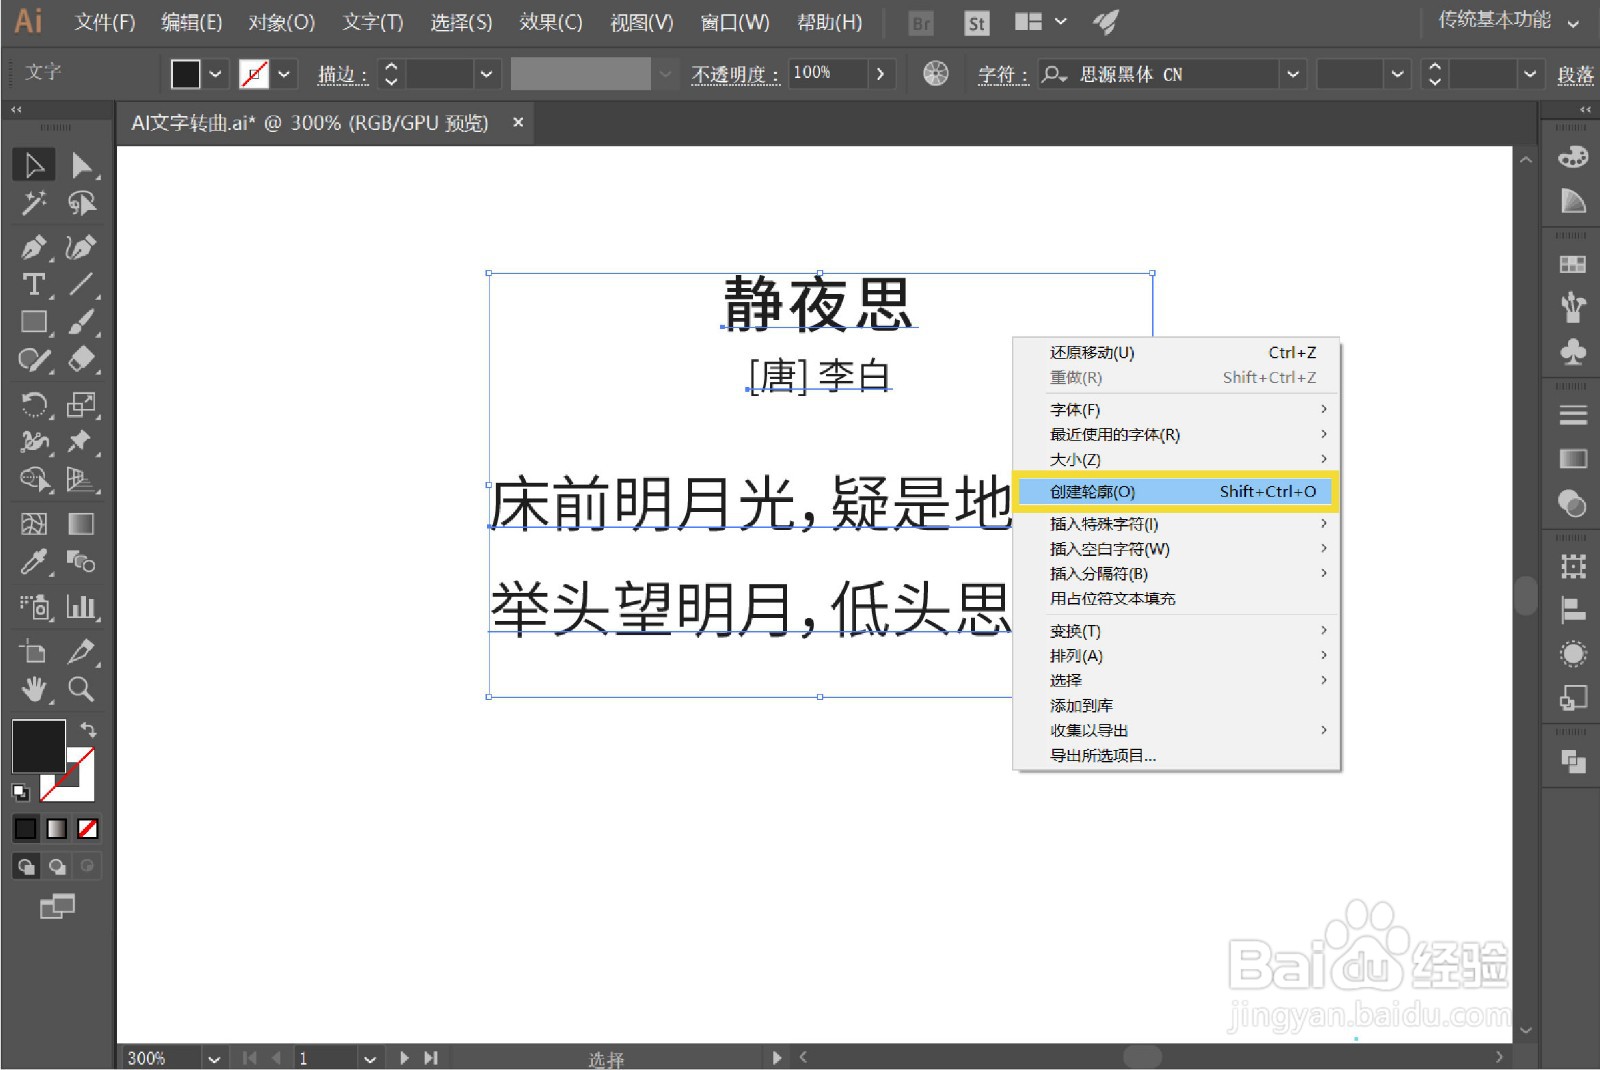Screen dimensions: 1600x1070
Task: Reset to default fill and stroke colors
Action: (22, 791)
